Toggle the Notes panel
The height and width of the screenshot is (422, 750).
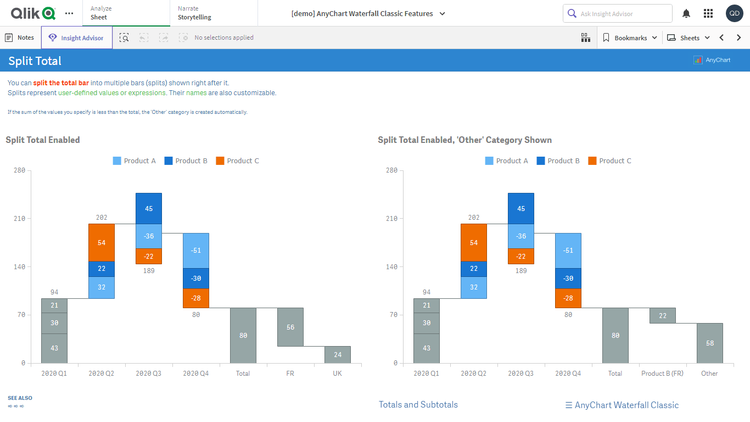coord(20,37)
